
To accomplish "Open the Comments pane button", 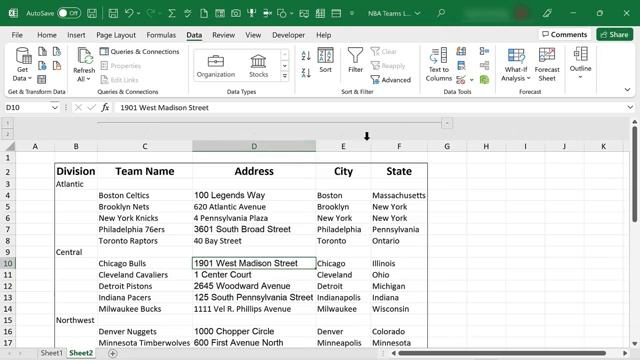I will click(x=564, y=35).
